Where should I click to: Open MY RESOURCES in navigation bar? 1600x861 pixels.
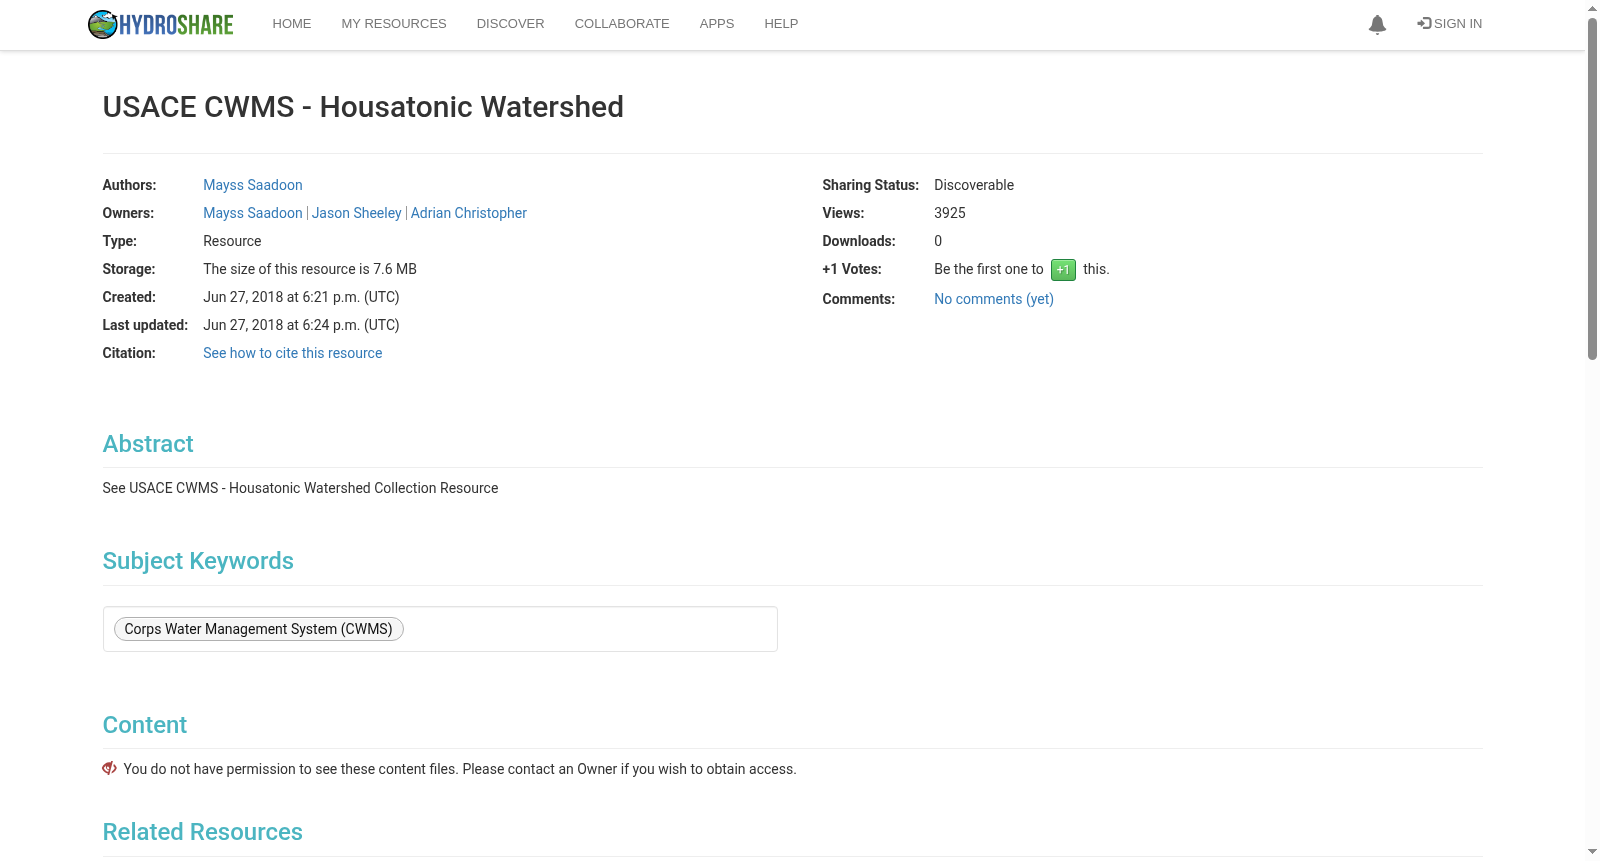394,24
